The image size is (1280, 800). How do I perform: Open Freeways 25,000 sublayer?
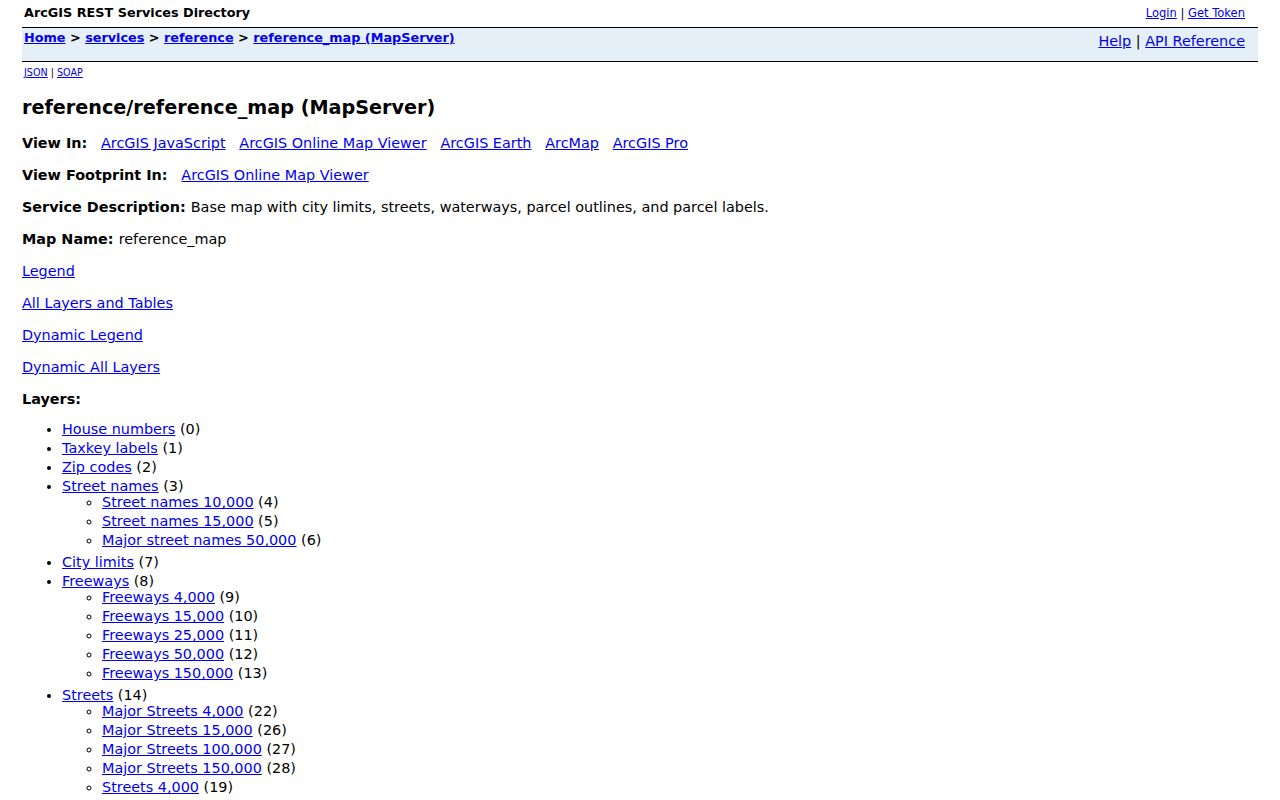(163, 635)
